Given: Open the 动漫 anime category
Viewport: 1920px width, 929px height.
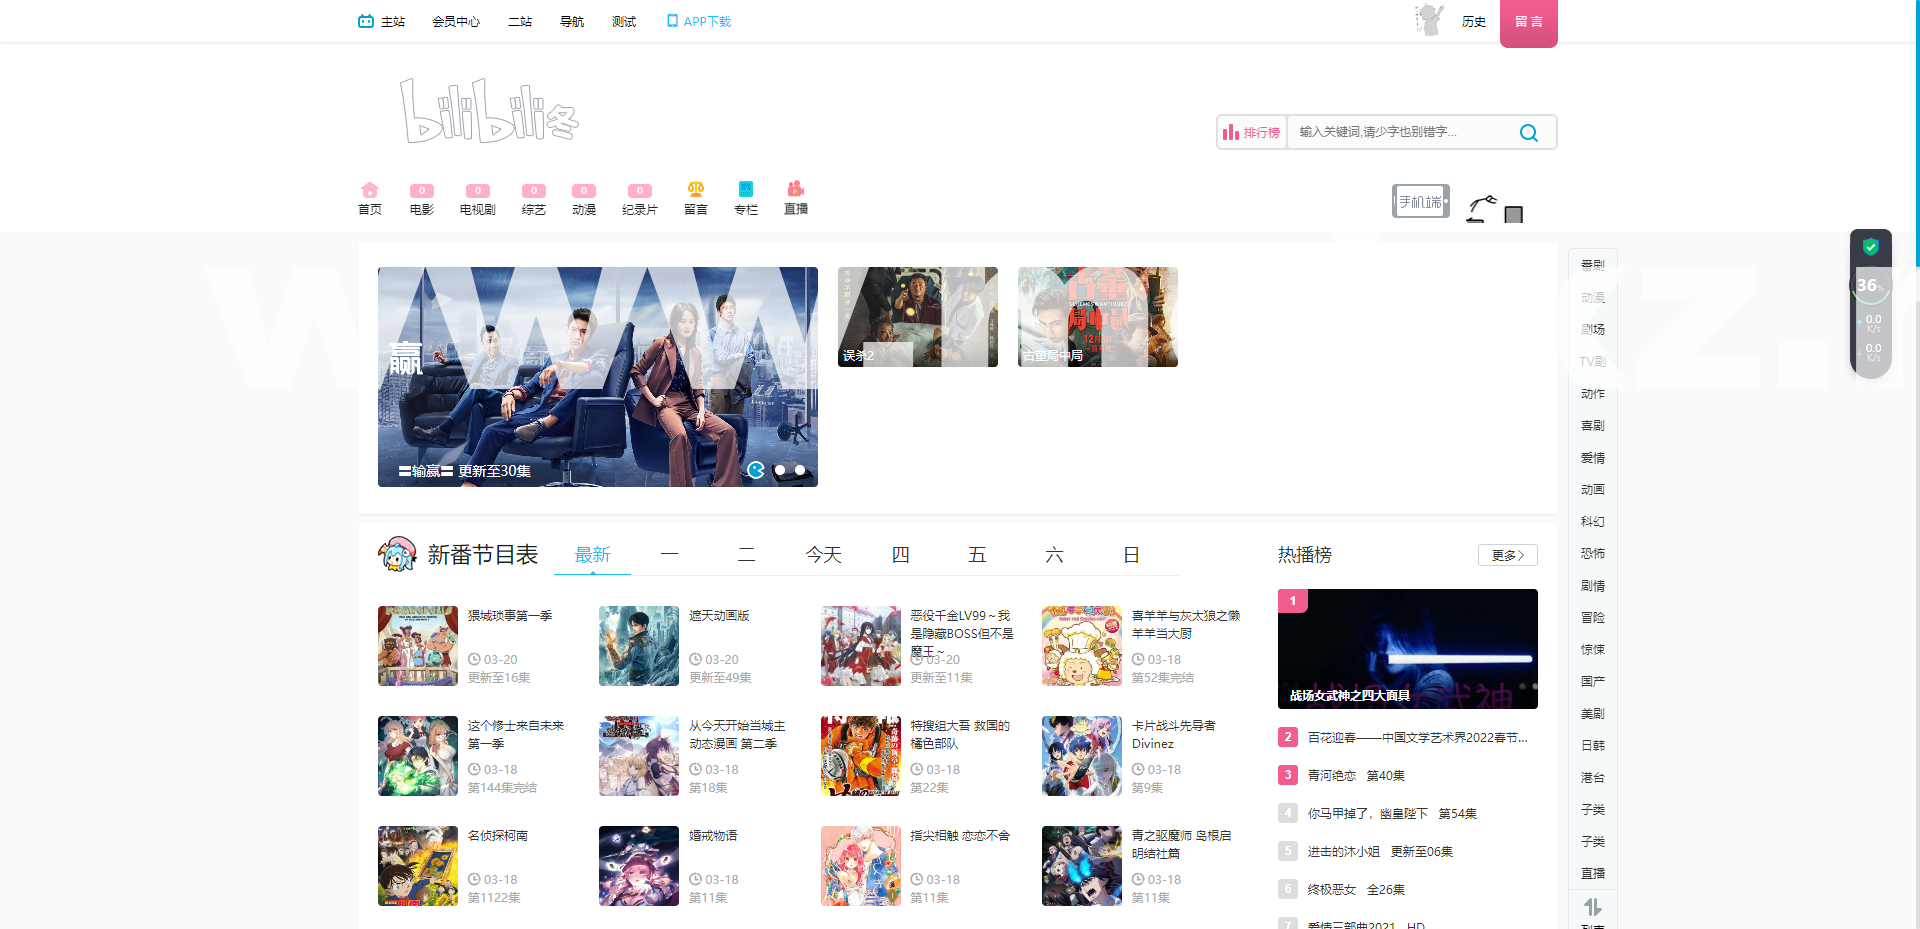Looking at the screenshot, I should [x=584, y=198].
